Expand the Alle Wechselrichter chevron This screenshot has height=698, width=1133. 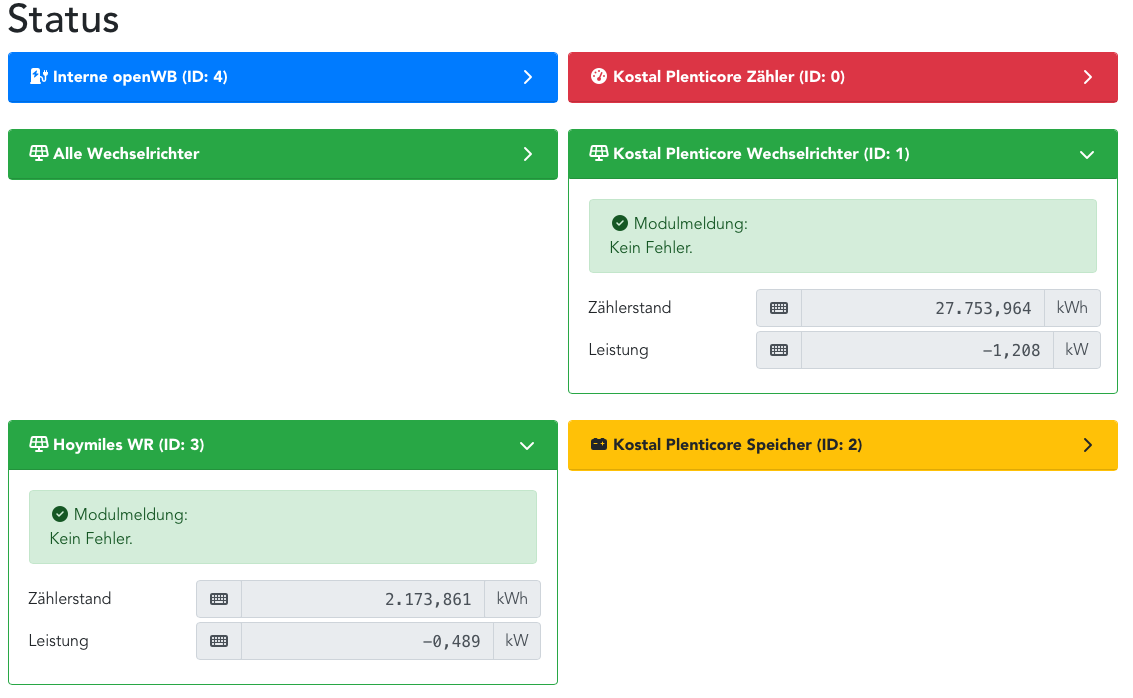[528, 154]
